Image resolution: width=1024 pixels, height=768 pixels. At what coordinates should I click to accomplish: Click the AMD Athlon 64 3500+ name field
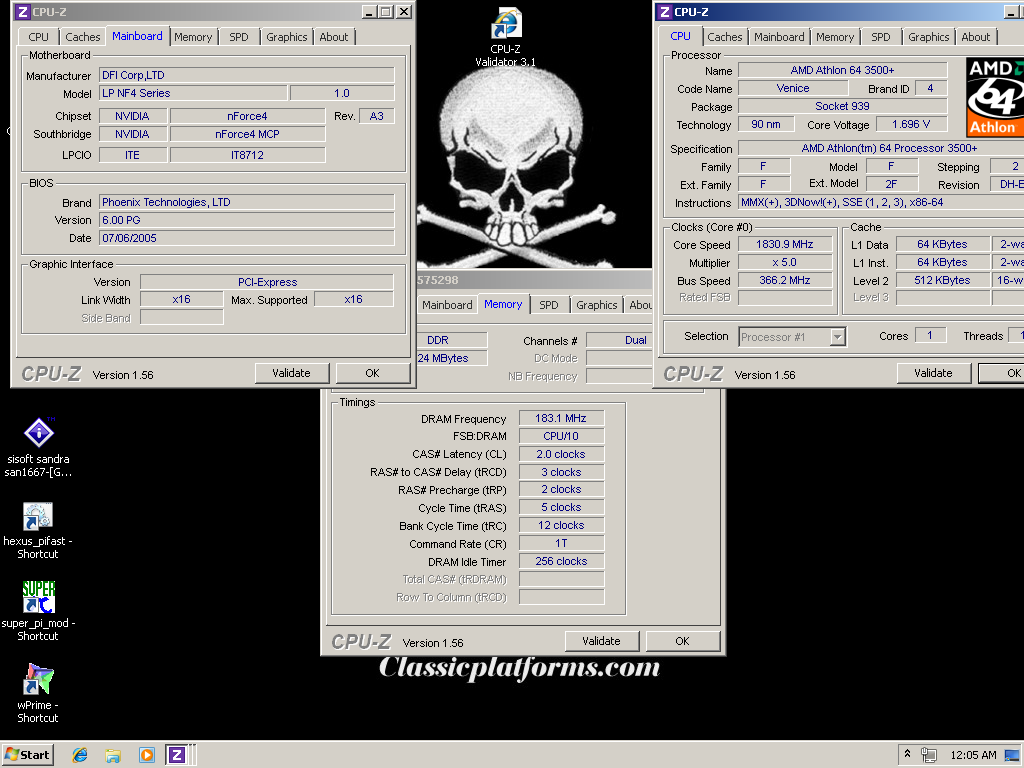point(842,70)
